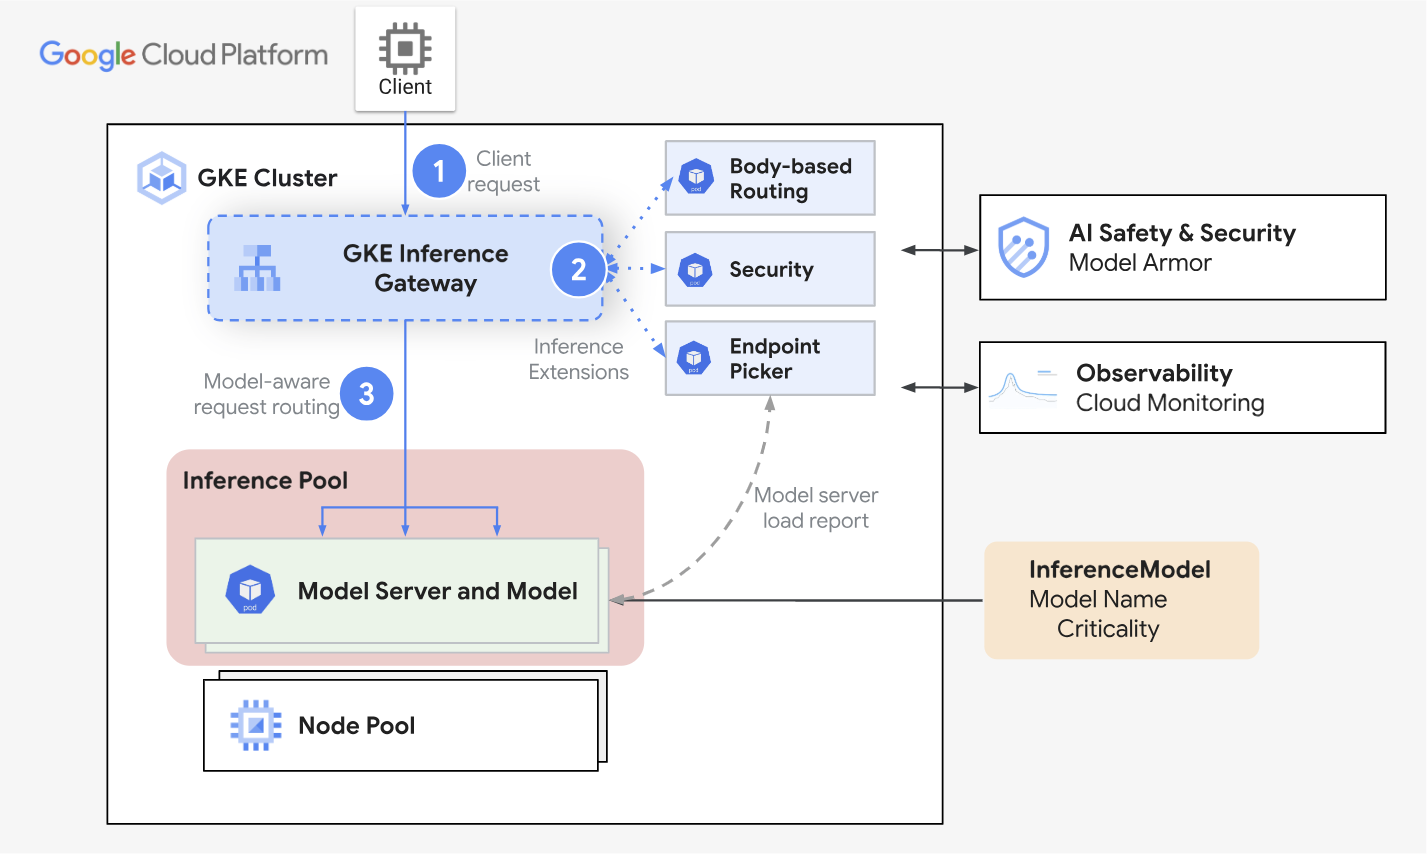Click step number 2 circle
The image size is (1428, 855).
(x=578, y=269)
